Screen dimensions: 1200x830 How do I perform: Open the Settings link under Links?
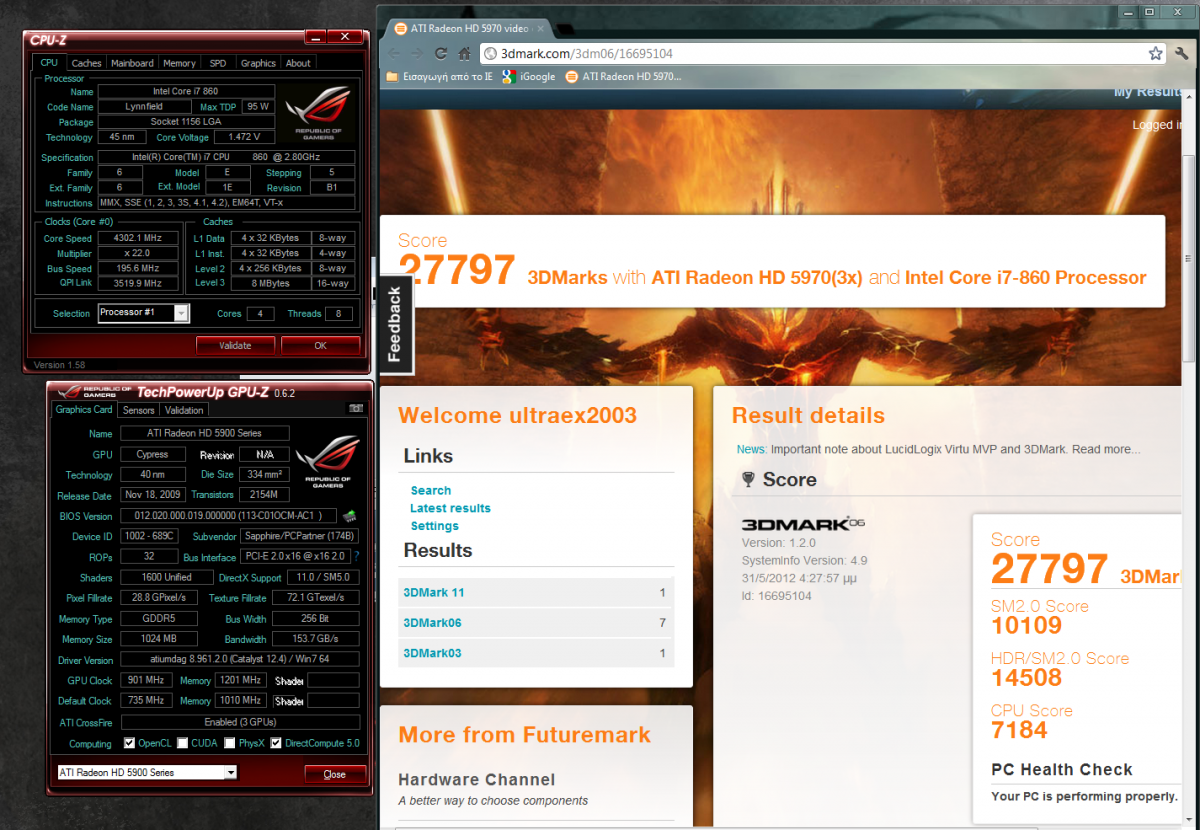coord(435,526)
